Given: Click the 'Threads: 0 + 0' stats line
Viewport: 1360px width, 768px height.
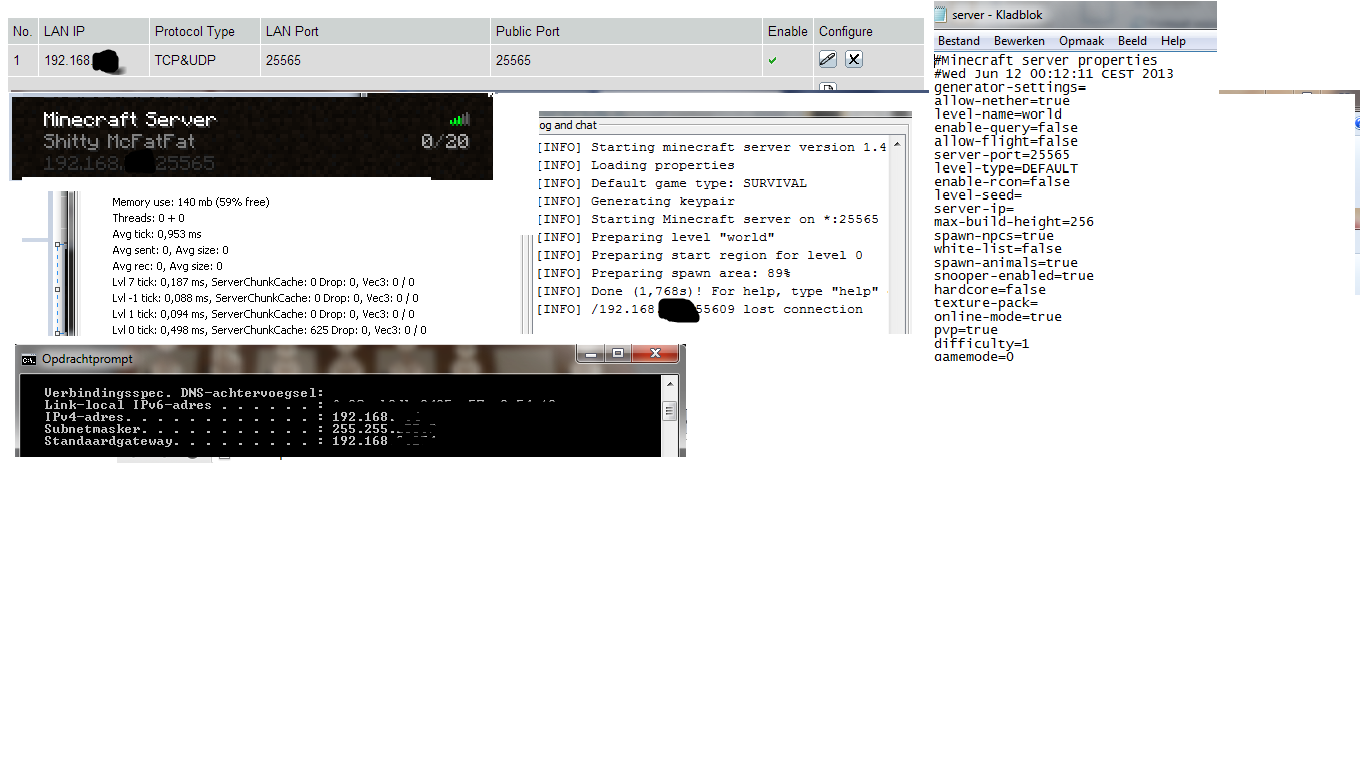Looking at the screenshot, I should tap(148, 218).
